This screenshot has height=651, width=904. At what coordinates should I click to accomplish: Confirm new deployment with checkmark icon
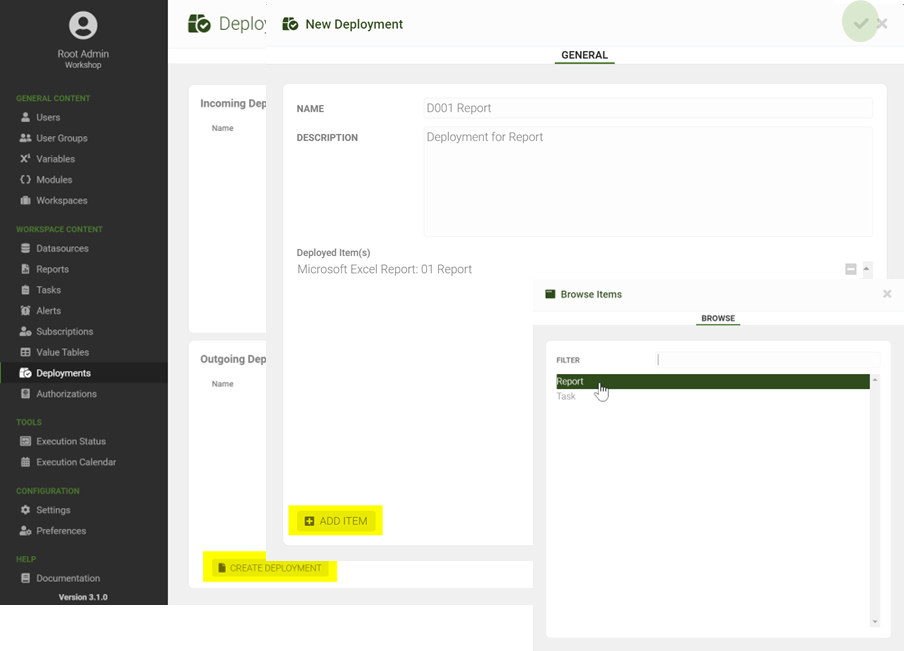(x=860, y=23)
